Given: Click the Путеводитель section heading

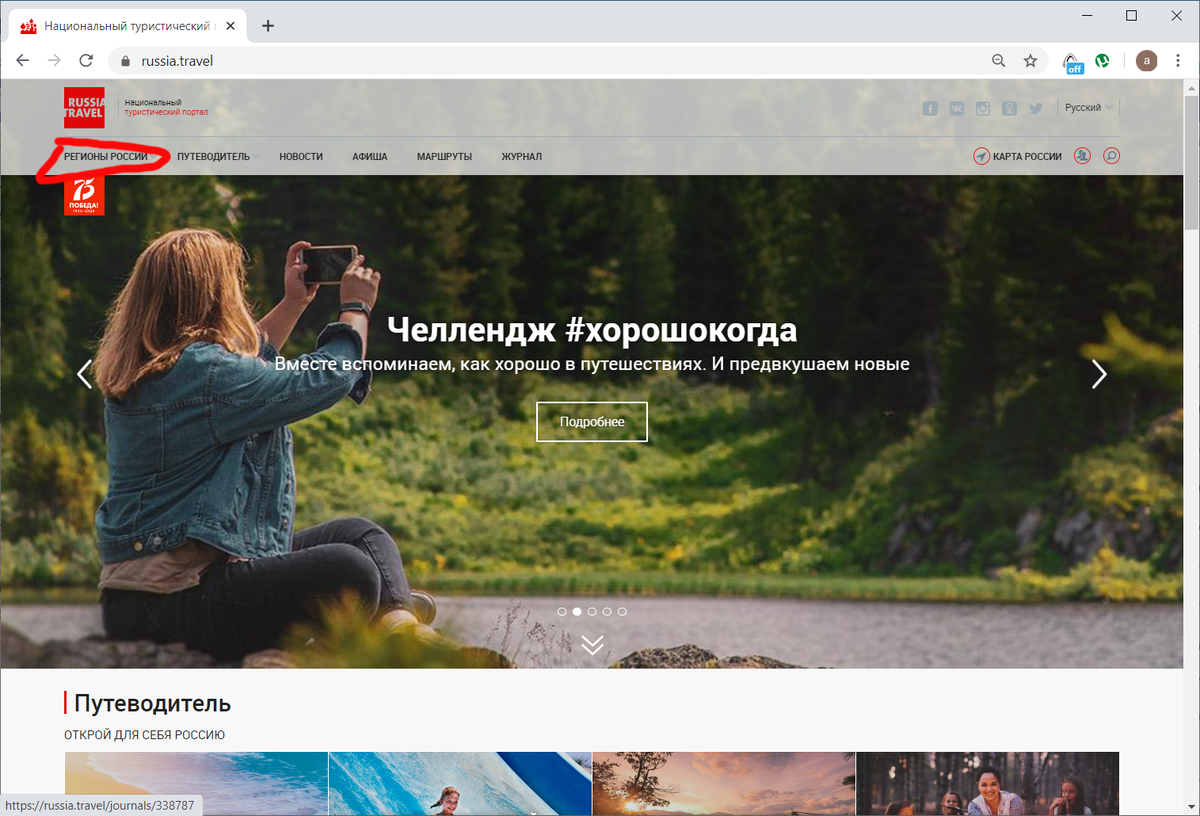Looking at the screenshot, I should tap(152, 703).
